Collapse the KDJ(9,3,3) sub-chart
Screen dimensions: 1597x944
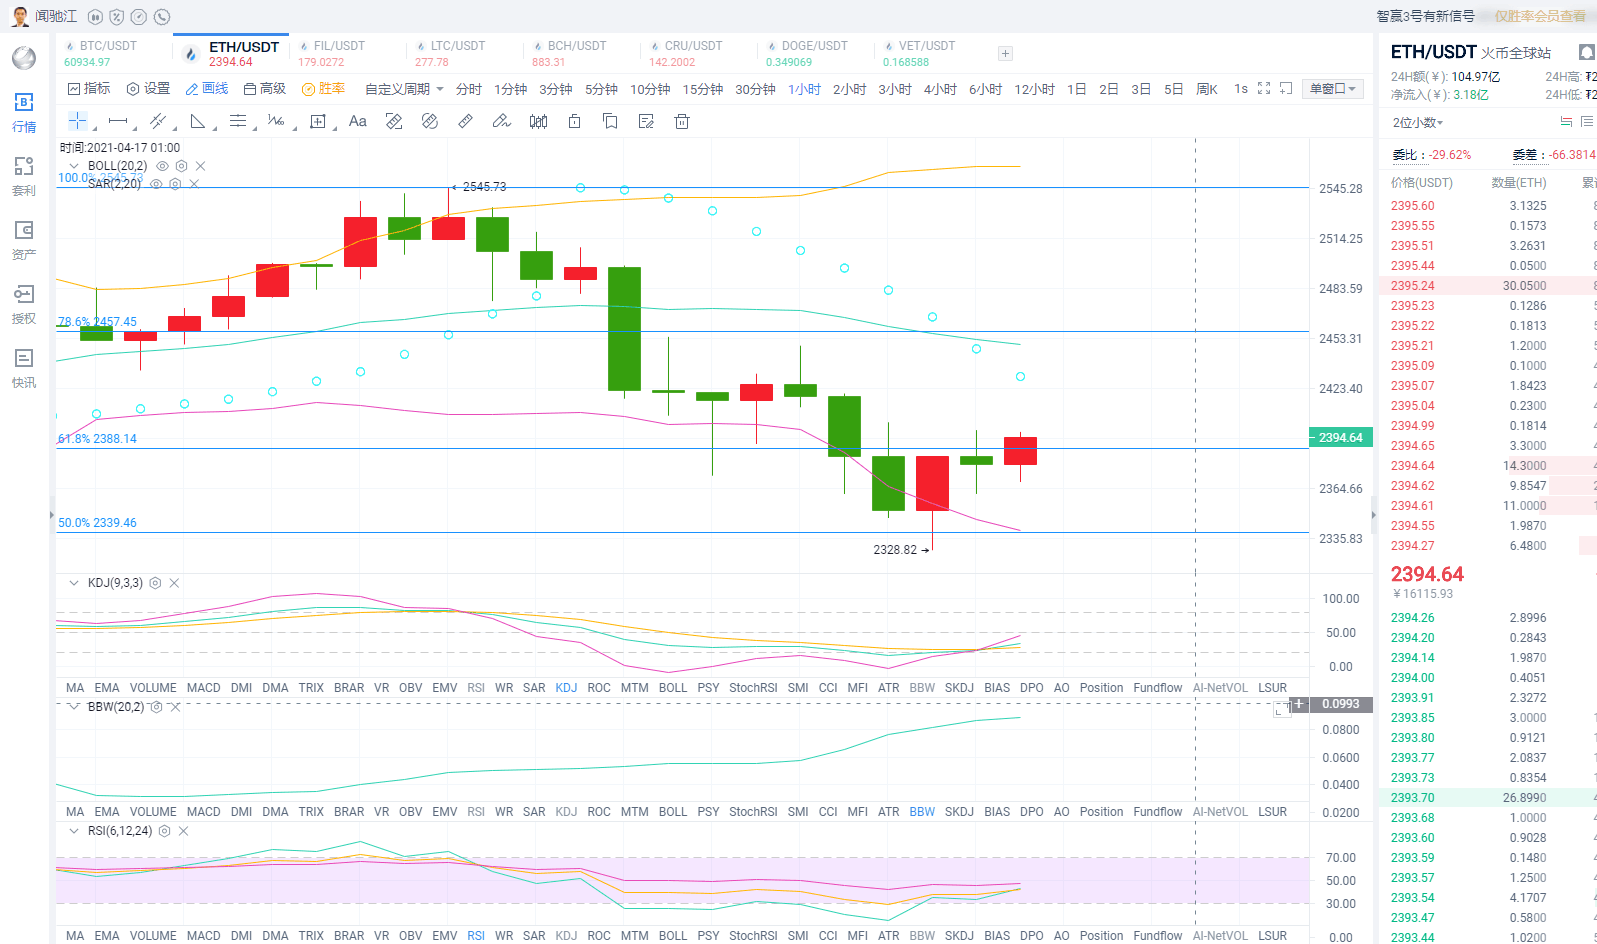(73, 583)
